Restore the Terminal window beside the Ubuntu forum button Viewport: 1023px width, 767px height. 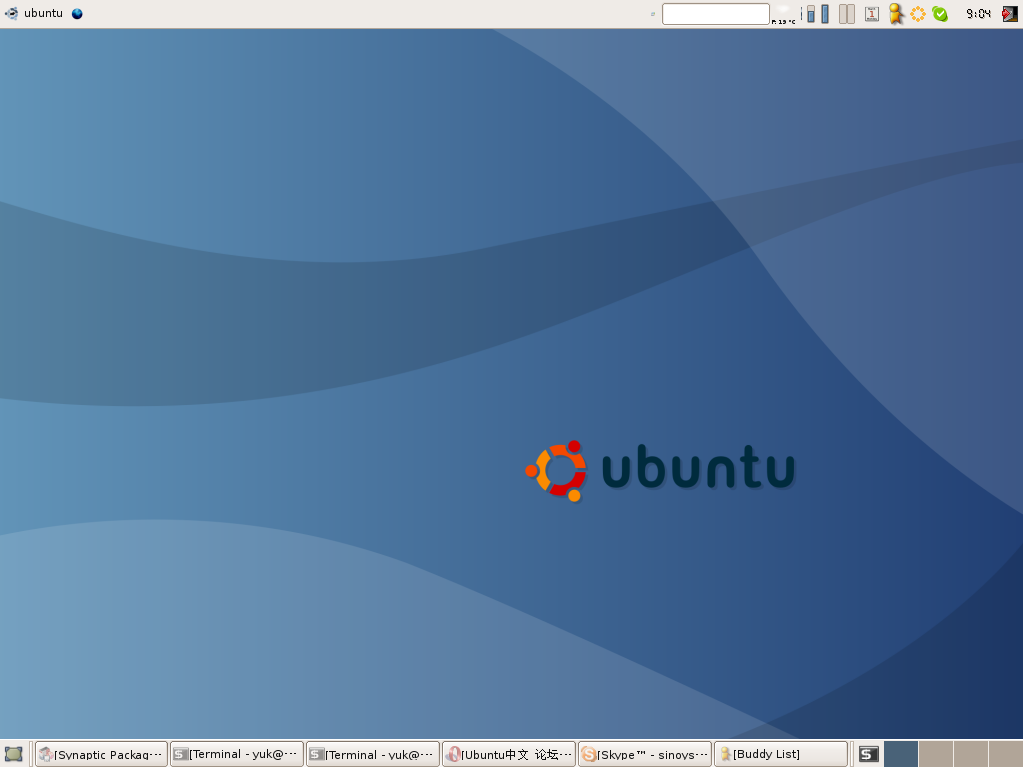tap(373, 755)
